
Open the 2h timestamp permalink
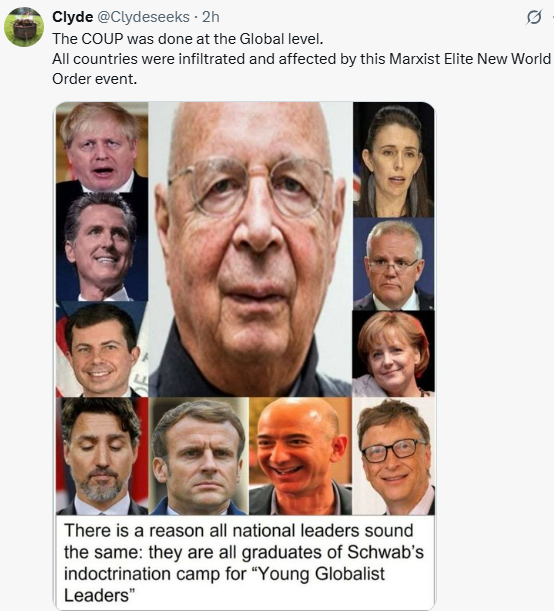[211, 17]
